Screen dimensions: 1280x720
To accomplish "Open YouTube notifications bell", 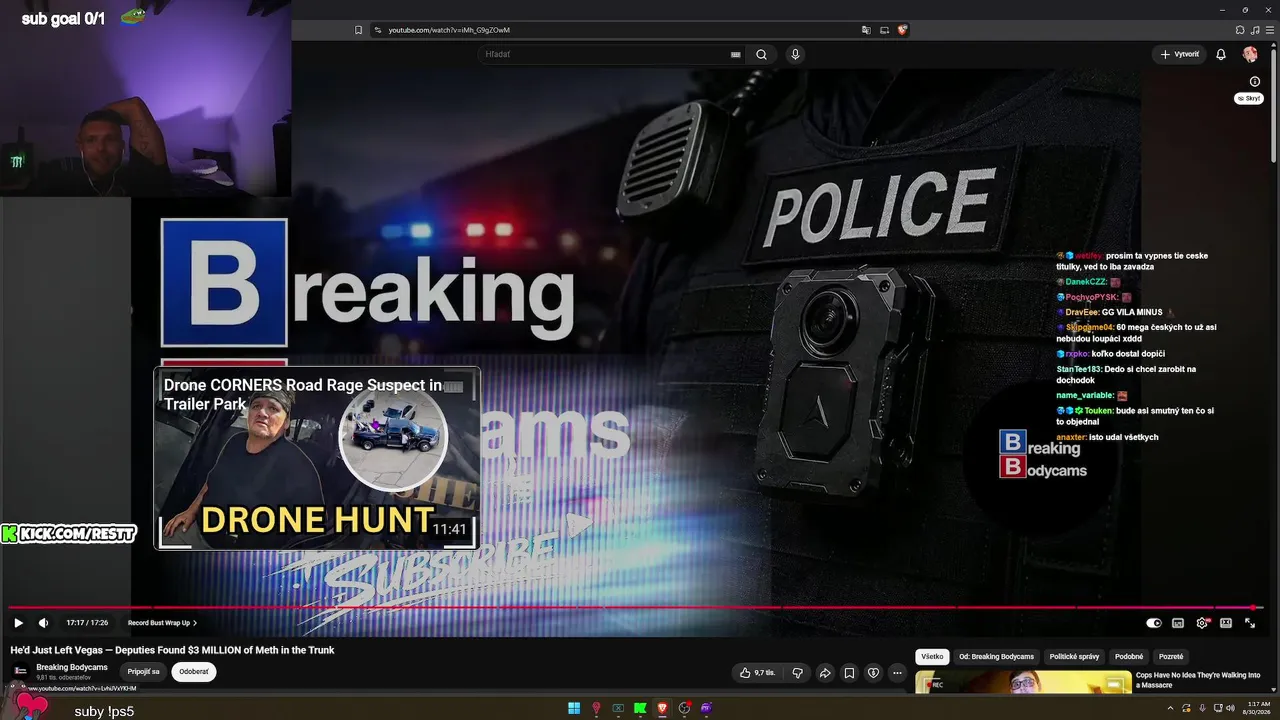I will coord(1221,54).
